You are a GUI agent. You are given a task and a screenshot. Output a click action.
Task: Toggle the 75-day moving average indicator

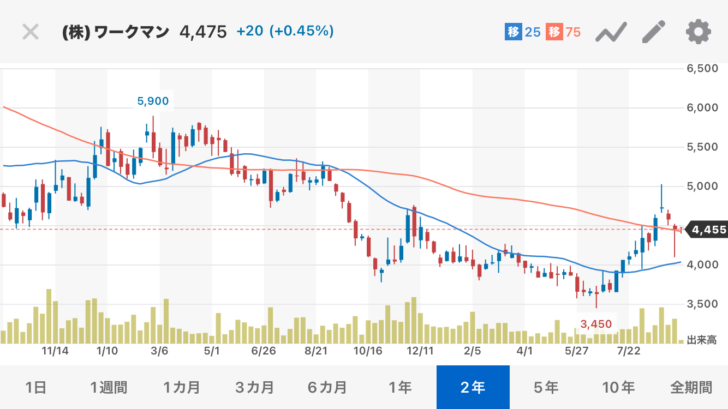(x=564, y=32)
